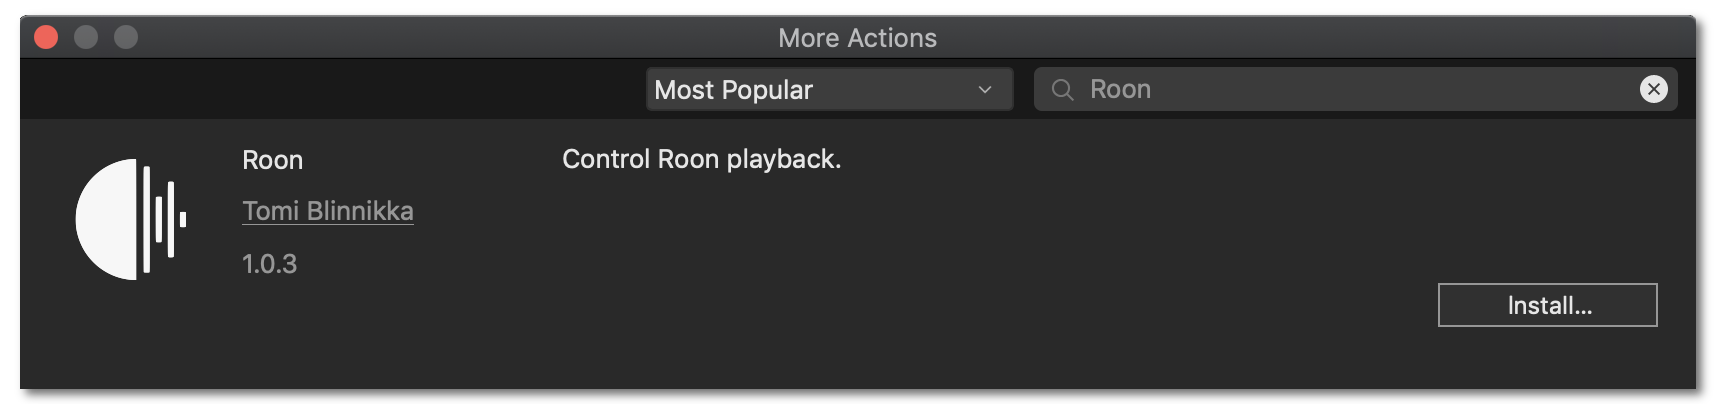Focus the search field containing Roon
The height and width of the screenshot is (404, 1716).
(1355, 89)
